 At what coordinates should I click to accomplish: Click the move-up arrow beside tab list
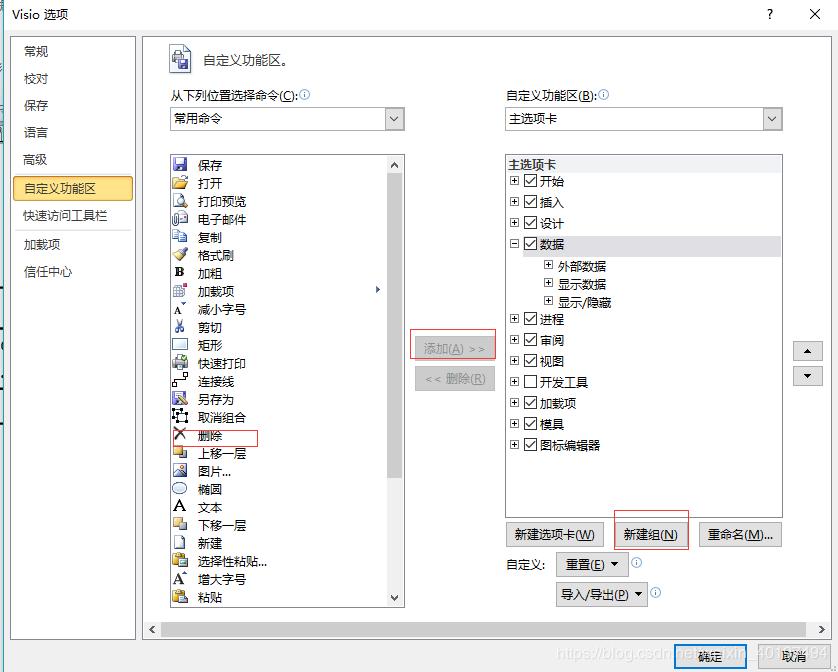807,351
